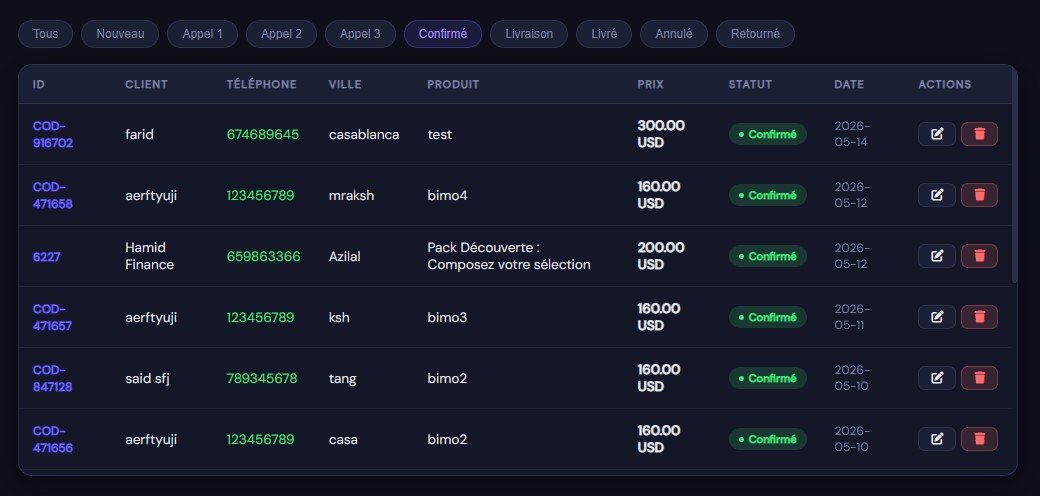1040x496 pixels.
Task: Click the ACTIONS column header
Action: tap(944, 84)
